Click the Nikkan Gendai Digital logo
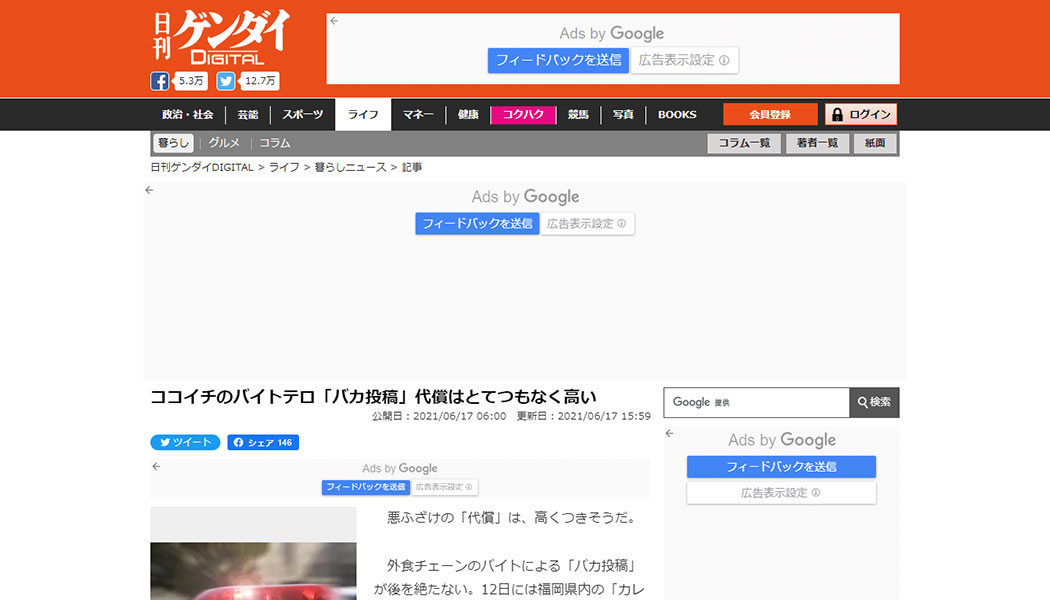Screen dimensions: 1050x600 [x=221, y=38]
